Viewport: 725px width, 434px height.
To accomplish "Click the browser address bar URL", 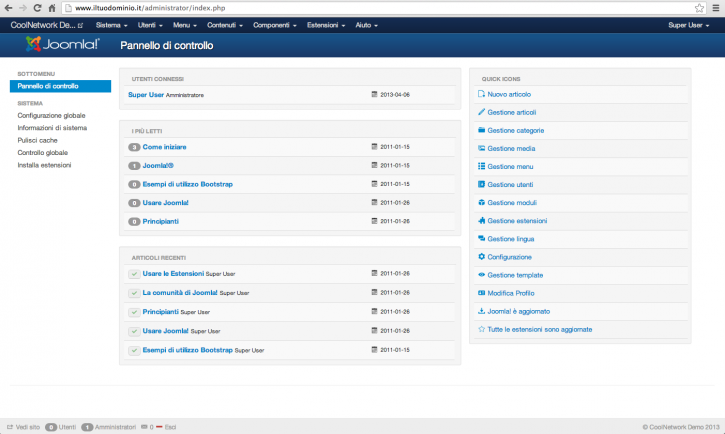I will [150, 8].
